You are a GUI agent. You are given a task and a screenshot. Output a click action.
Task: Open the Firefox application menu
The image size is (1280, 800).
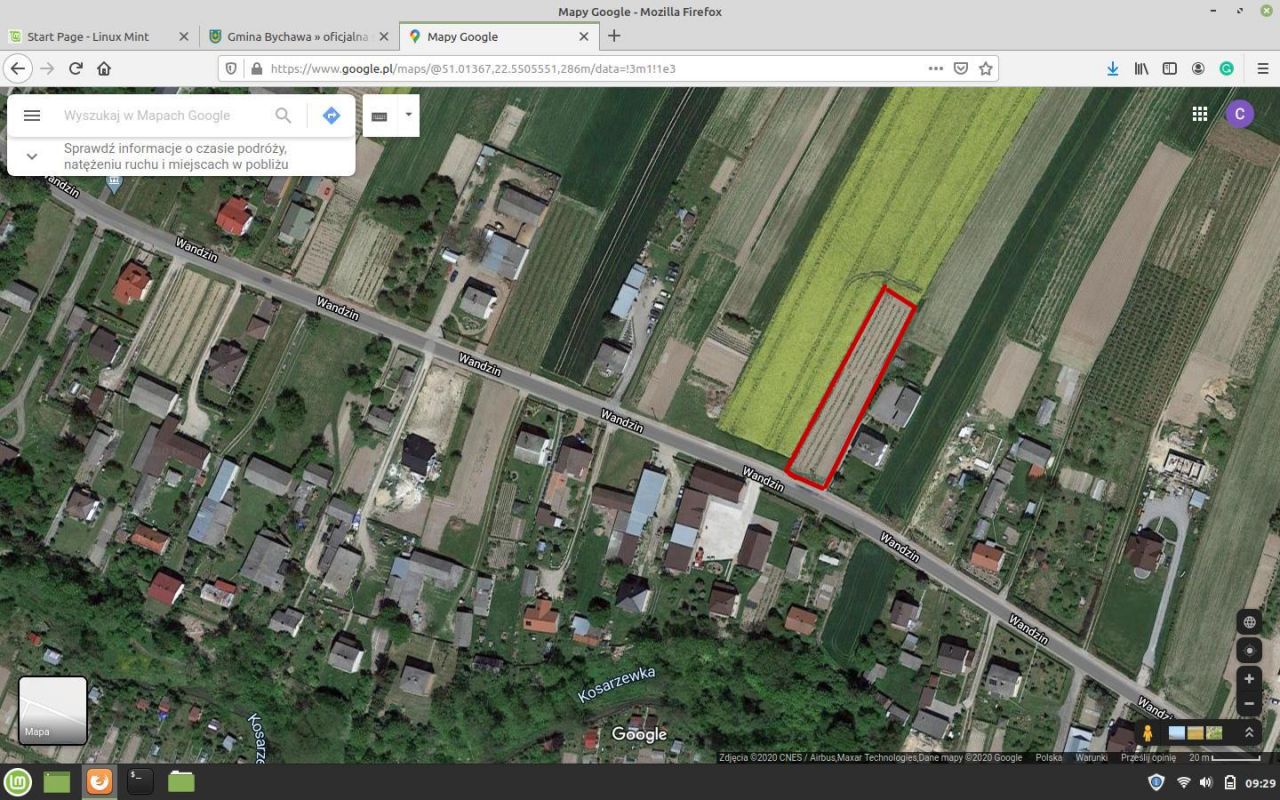[1263, 68]
